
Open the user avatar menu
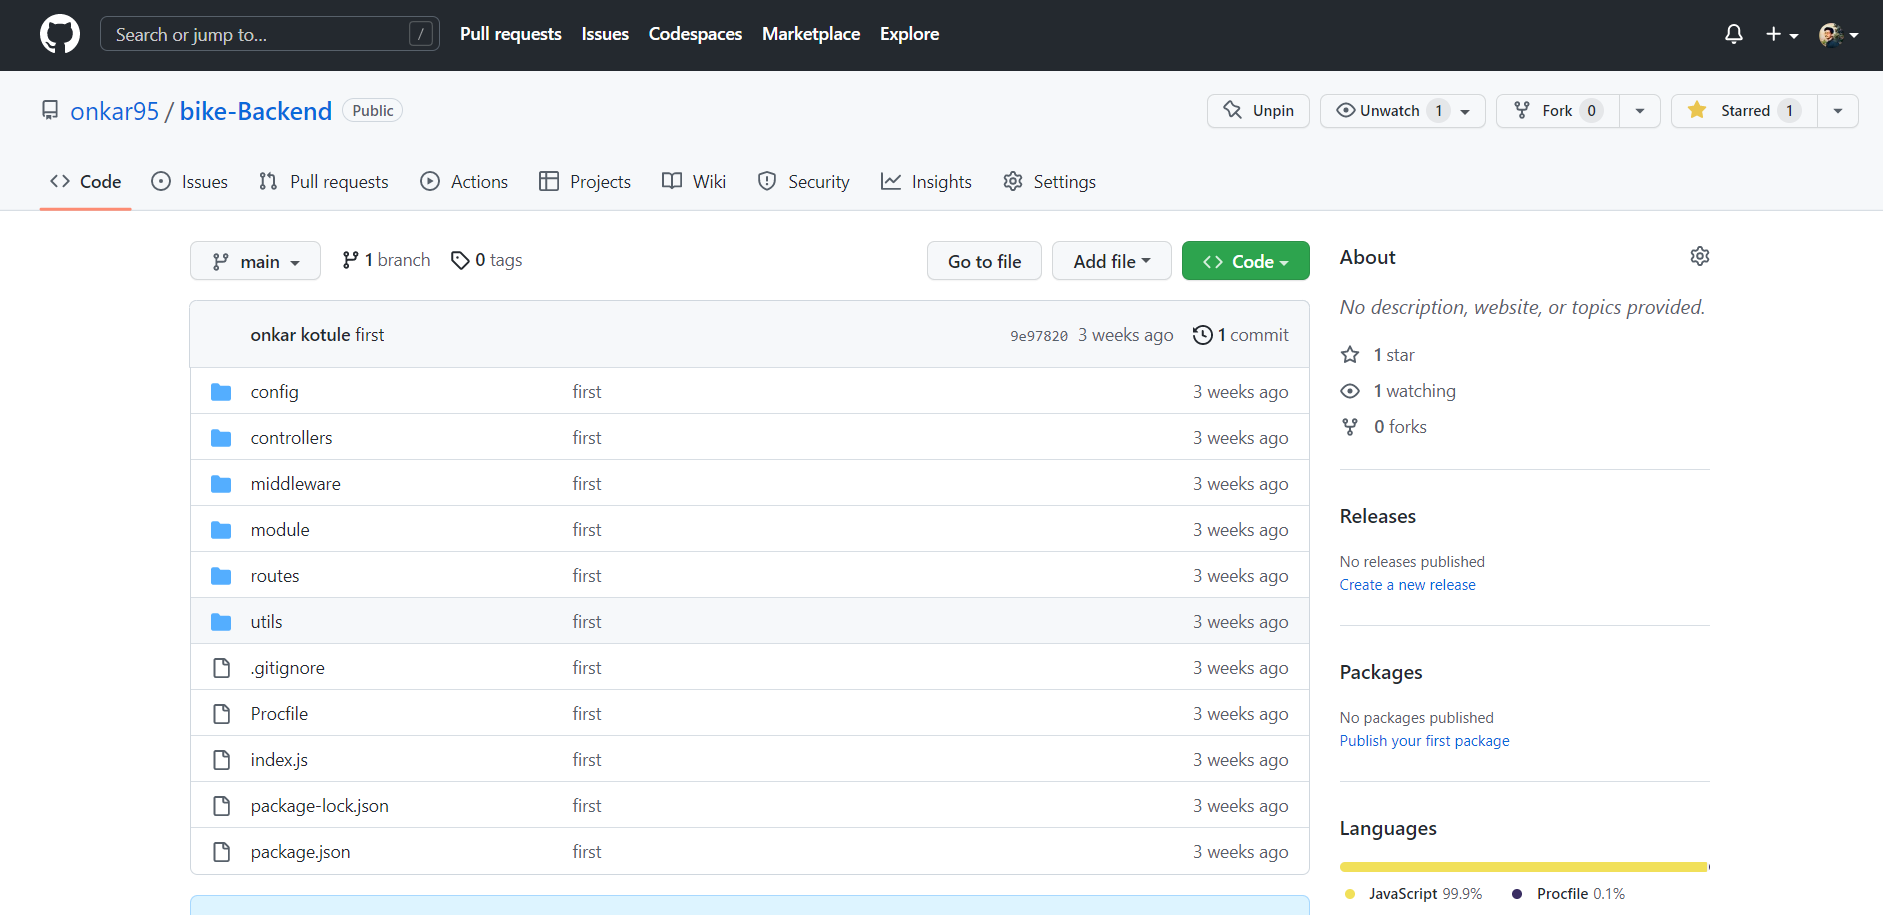tap(1838, 34)
